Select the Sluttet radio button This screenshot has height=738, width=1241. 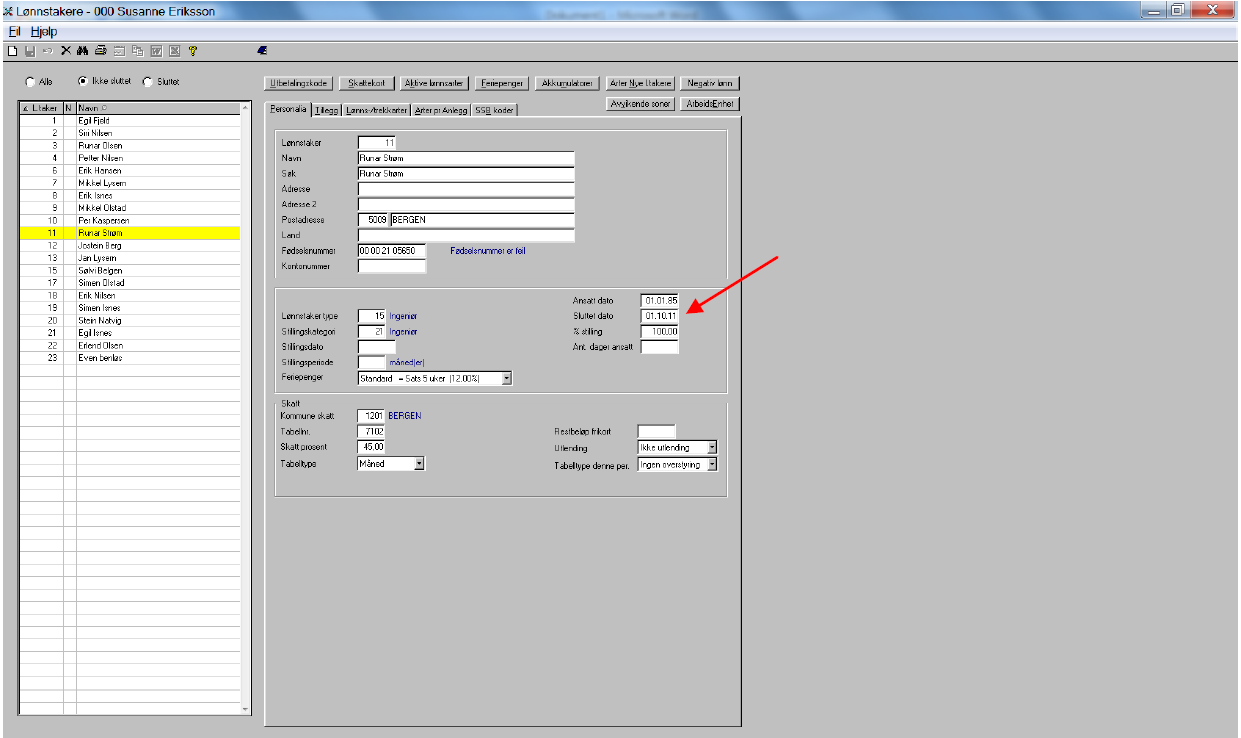[x=148, y=82]
